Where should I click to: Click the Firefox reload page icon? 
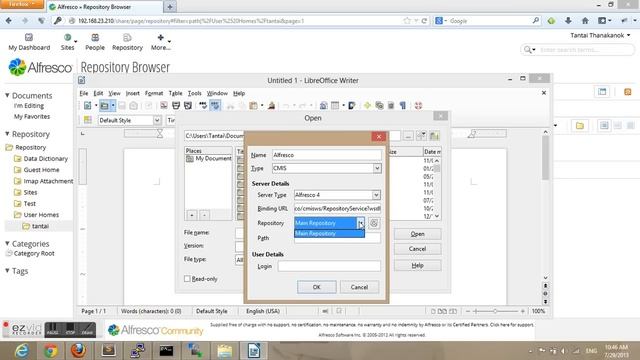point(424,21)
